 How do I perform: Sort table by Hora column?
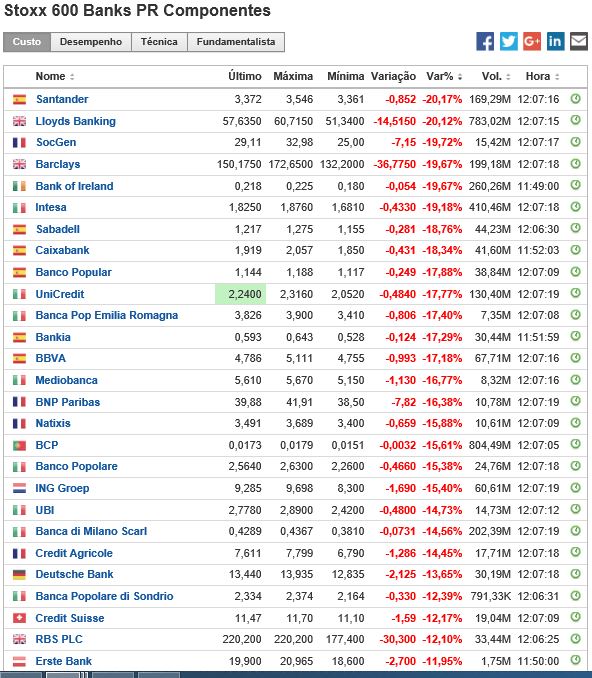pyautogui.click(x=542, y=77)
